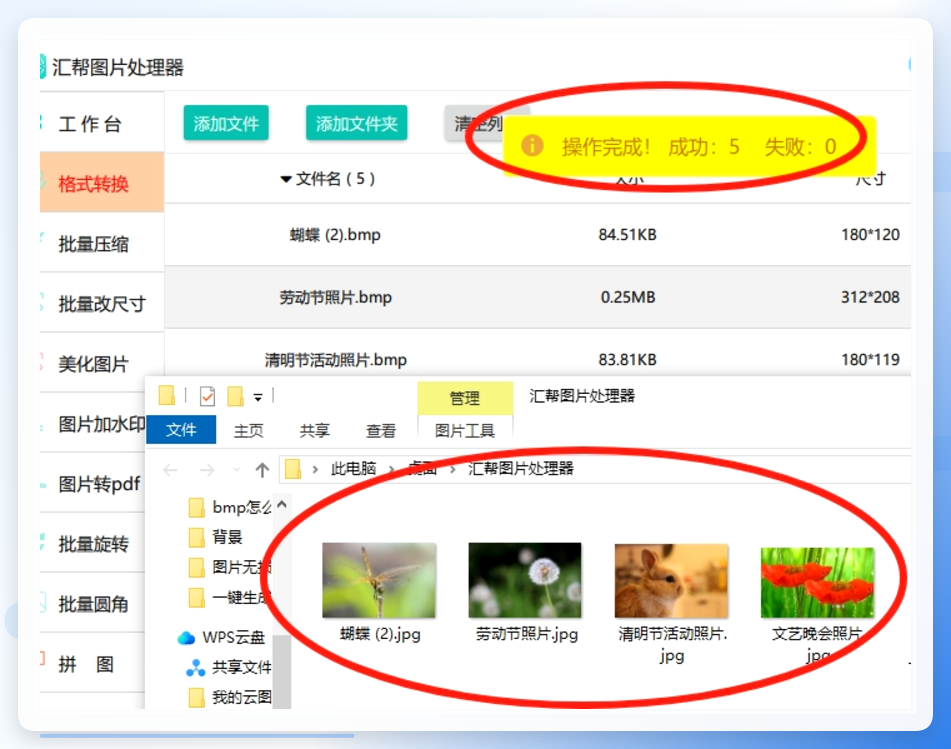951x749 pixels.
Task: Open 拼图 in the sidebar
Action: point(93,664)
